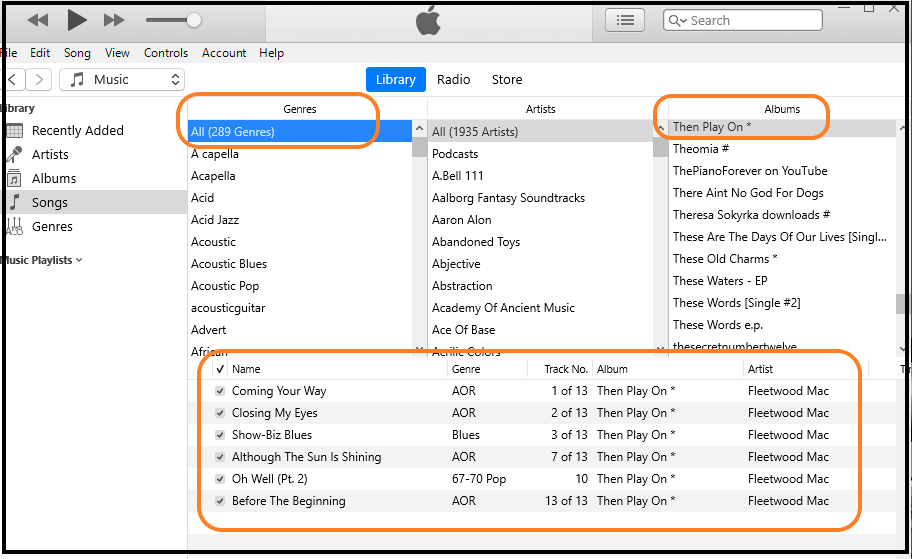
Task: Select the song Coming Your Way
Action: point(279,391)
